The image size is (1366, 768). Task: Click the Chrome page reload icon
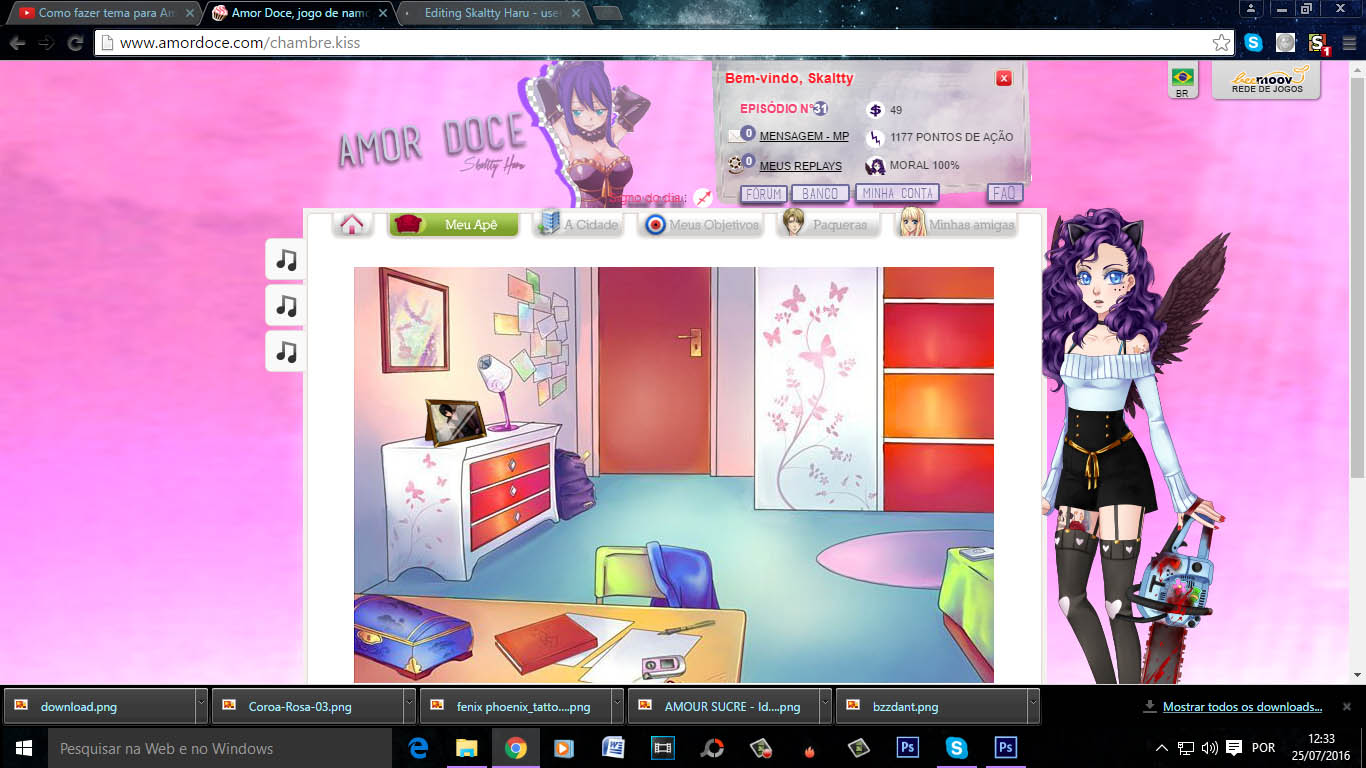tap(75, 43)
